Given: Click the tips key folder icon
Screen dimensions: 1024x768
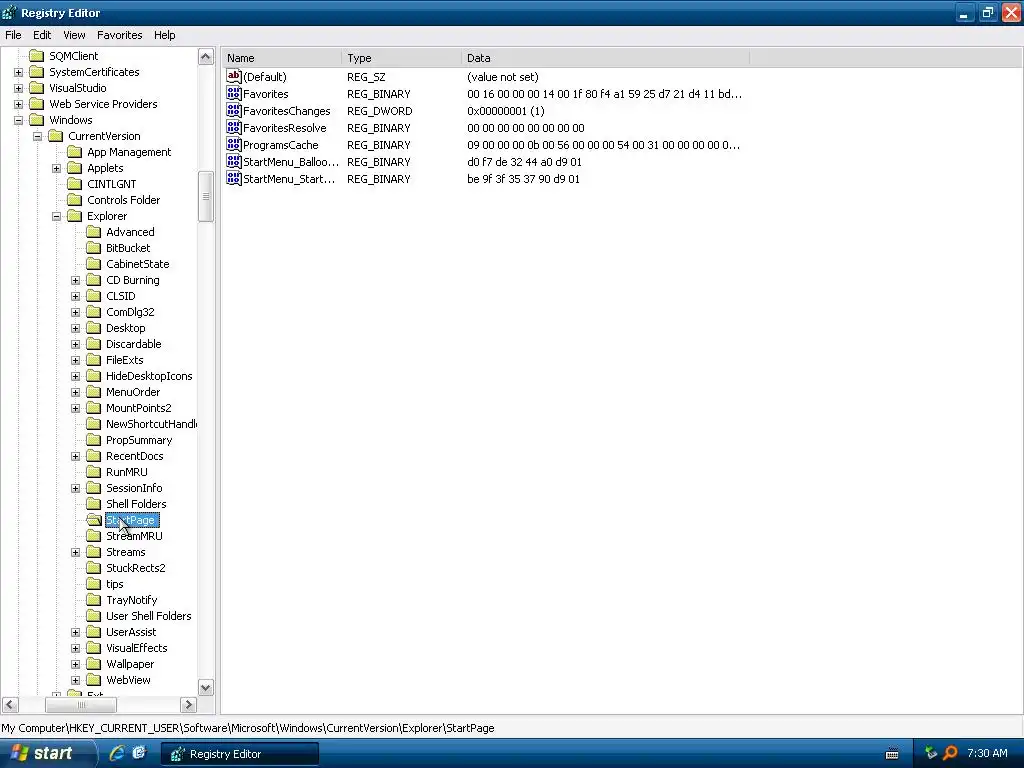Looking at the screenshot, I should coord(94,584).
